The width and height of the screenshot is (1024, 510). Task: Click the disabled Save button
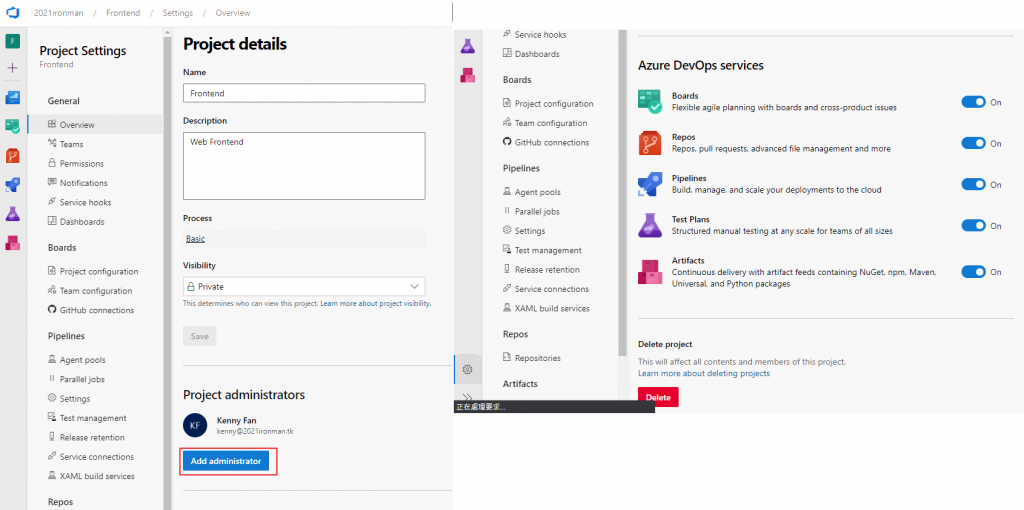coord(199,336)
